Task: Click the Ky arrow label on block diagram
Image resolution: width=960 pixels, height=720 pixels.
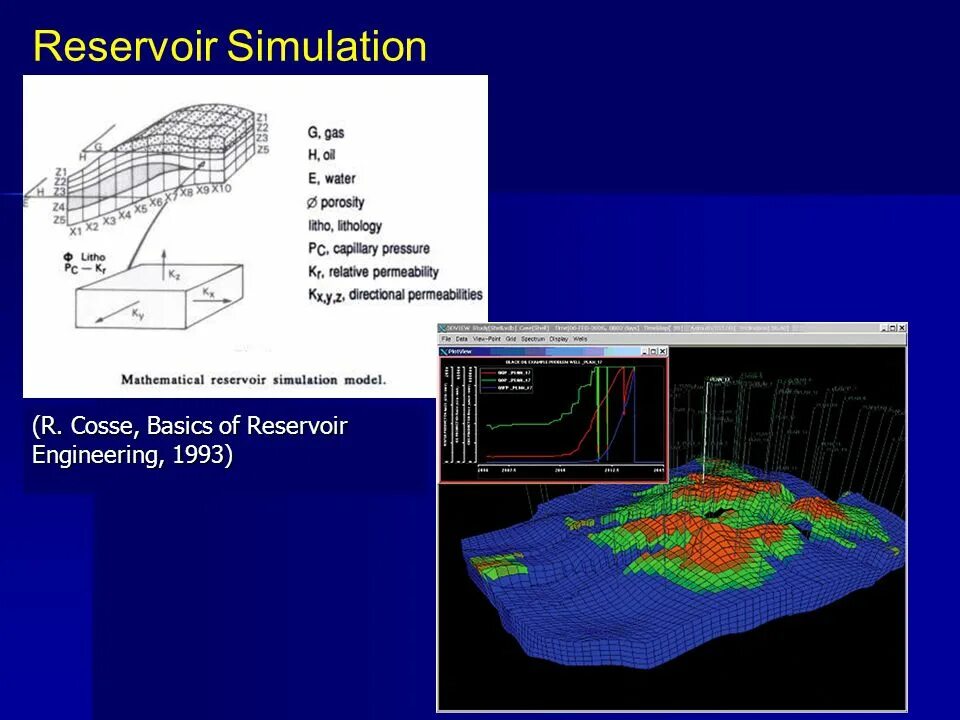Action: [x=138, y=314]
